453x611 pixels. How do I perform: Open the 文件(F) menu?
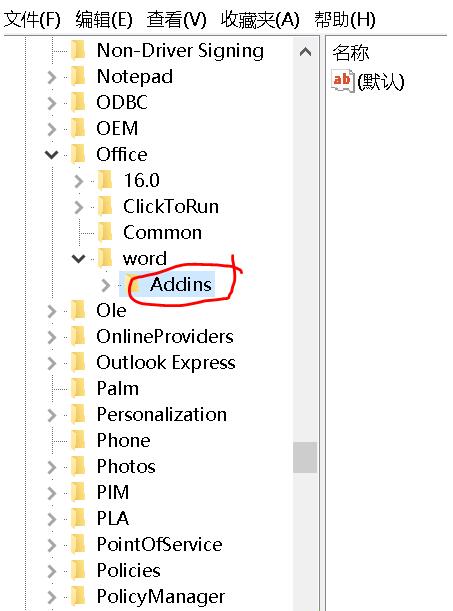[x=32, y=19]
